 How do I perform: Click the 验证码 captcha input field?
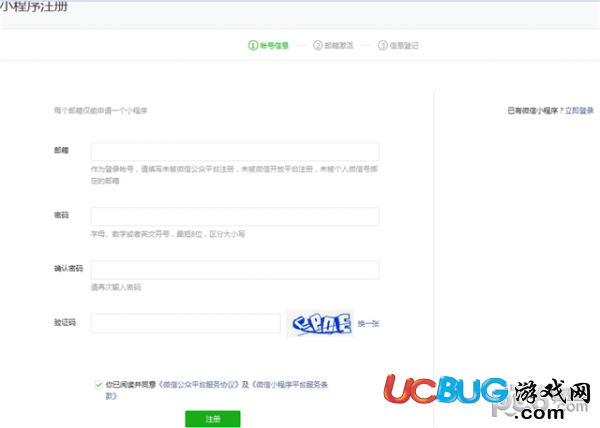click(186, 324)
